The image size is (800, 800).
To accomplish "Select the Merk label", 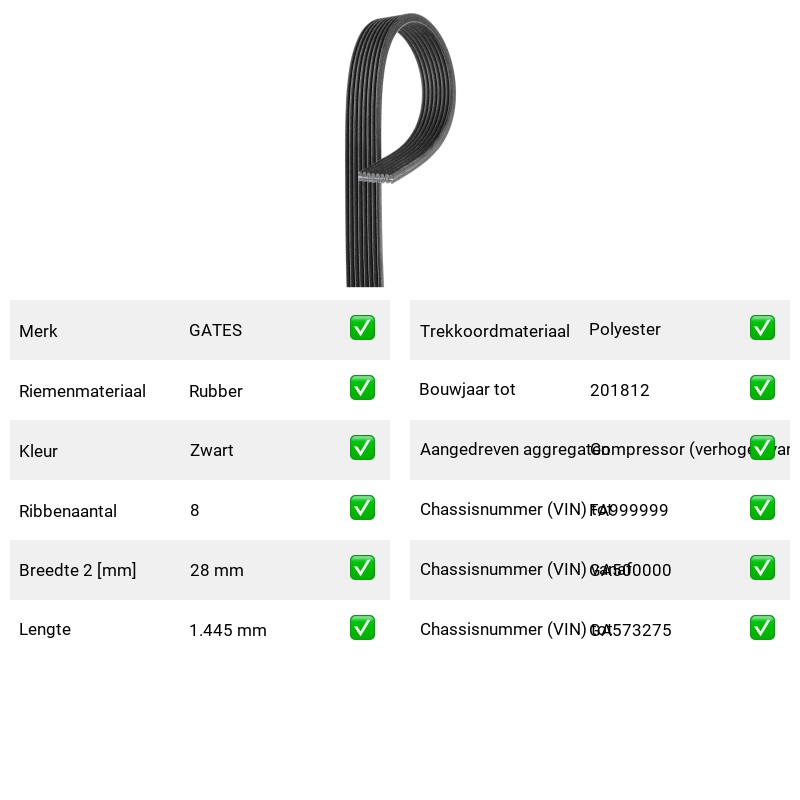I will click(38, 331).
